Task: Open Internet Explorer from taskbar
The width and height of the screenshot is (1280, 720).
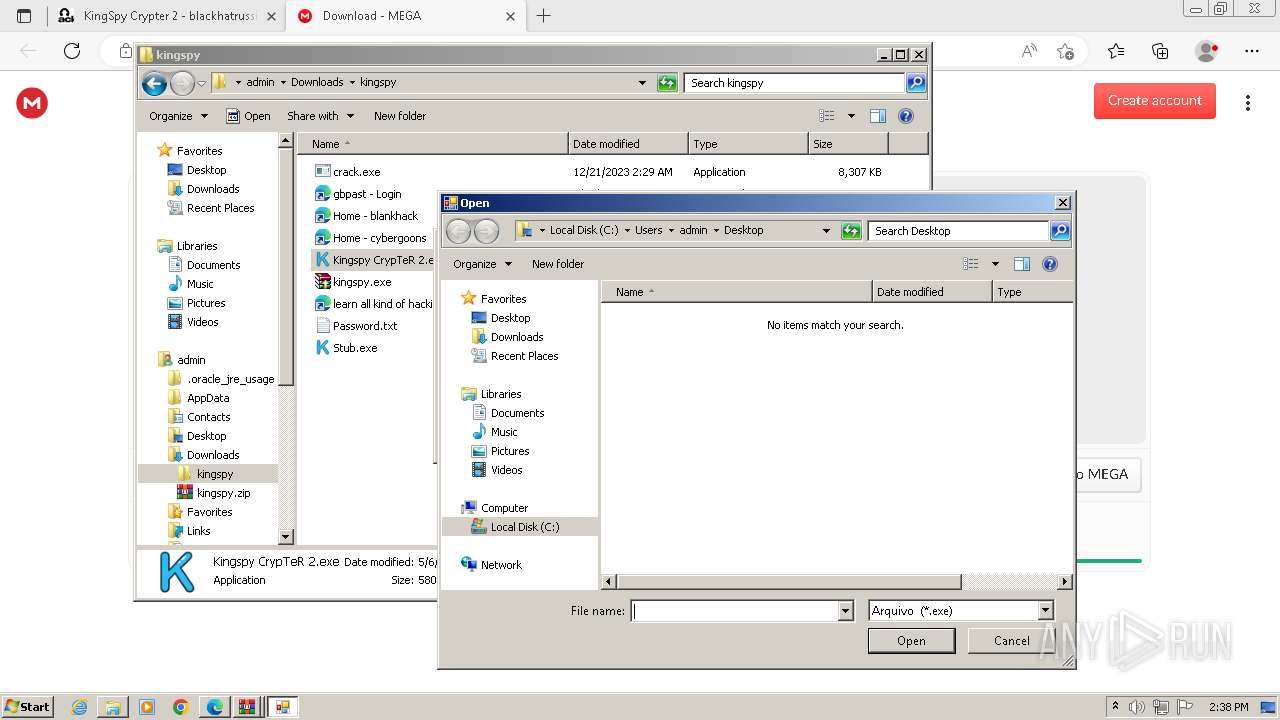Action: [80, 707]
